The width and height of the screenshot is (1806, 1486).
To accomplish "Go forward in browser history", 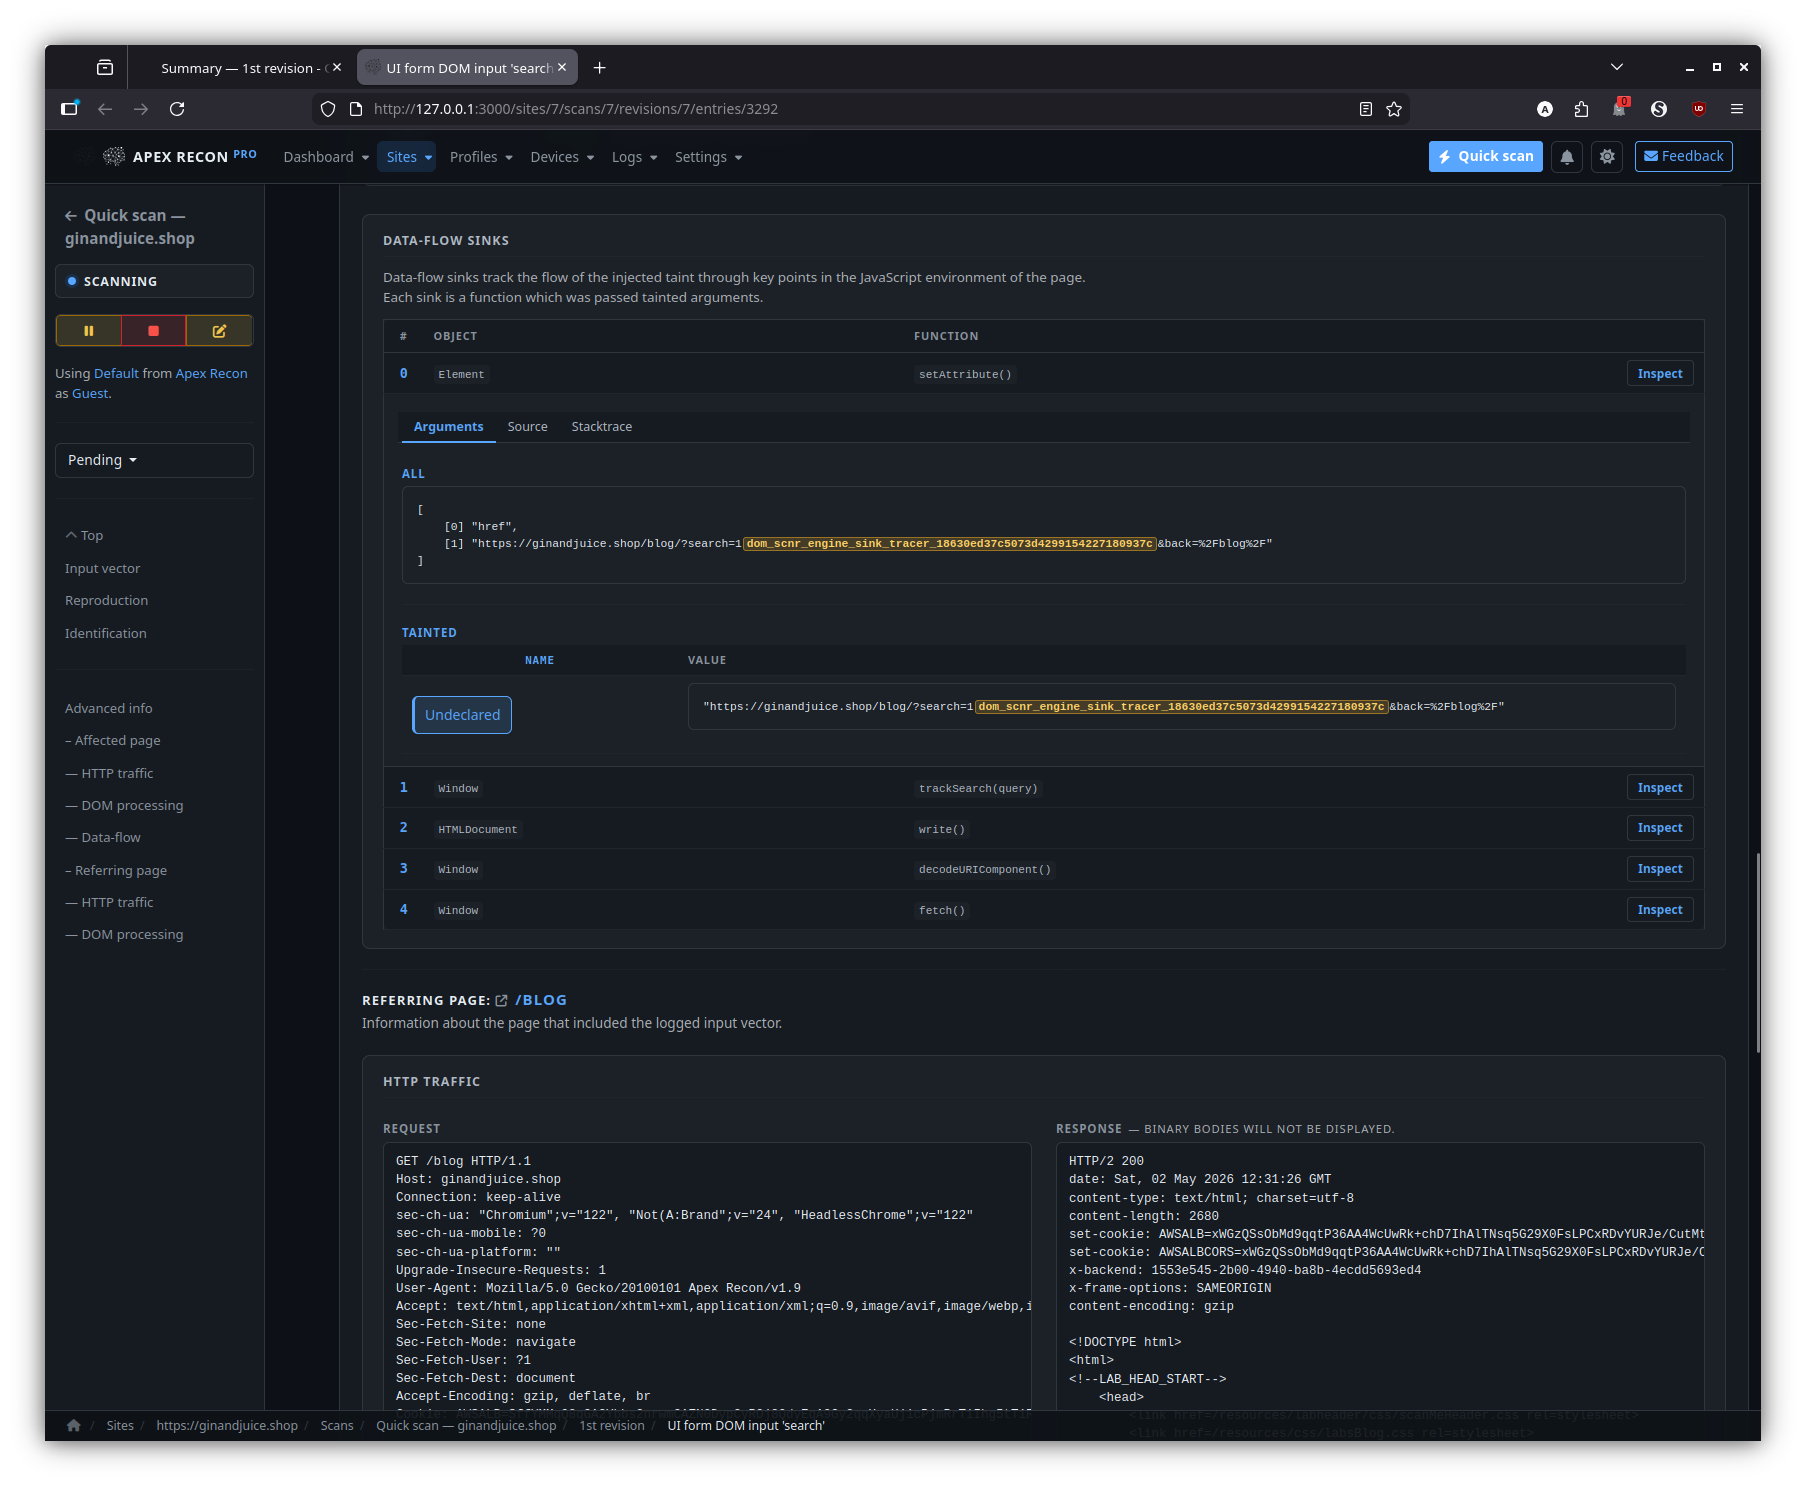I will pos(141,109).
